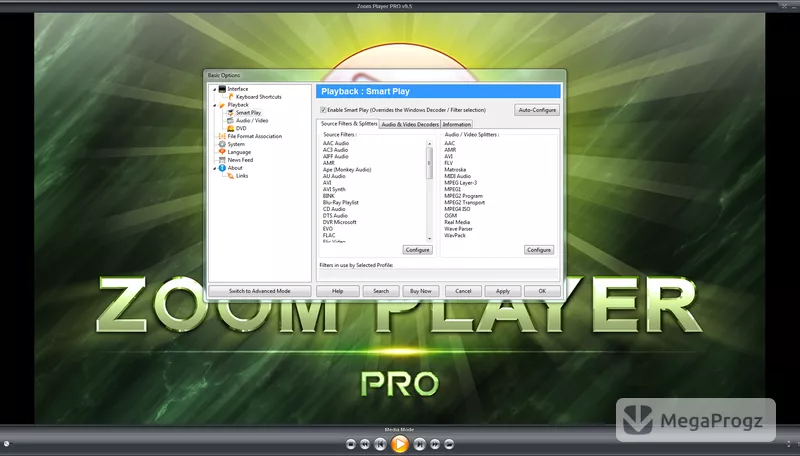
Task: Click the Open File eject-style button
Action: coord(449,444)
